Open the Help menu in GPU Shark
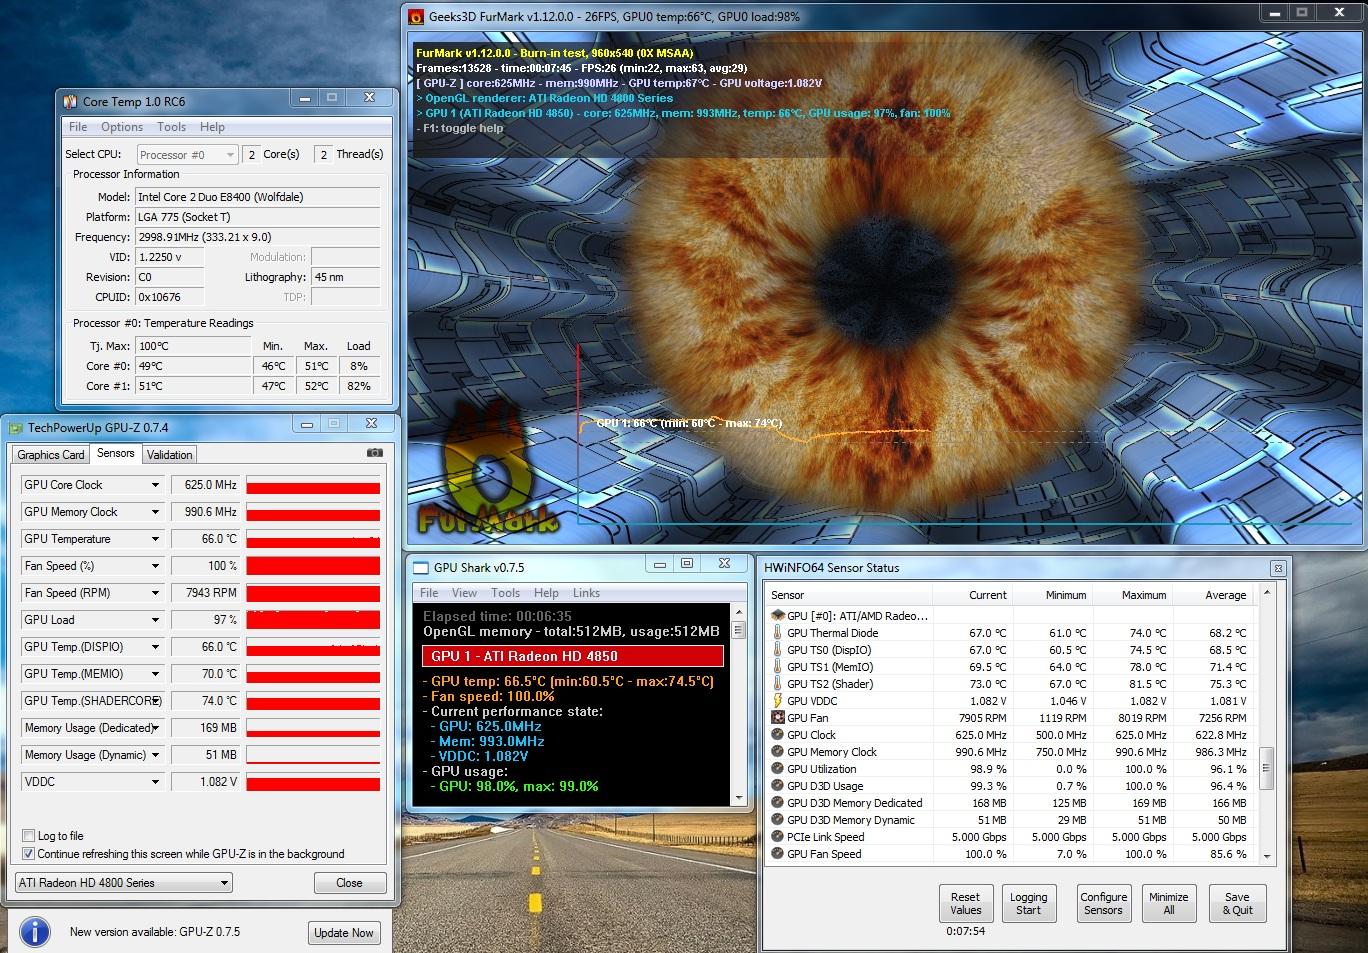The image size is (1368, 953). click(546, 593)
